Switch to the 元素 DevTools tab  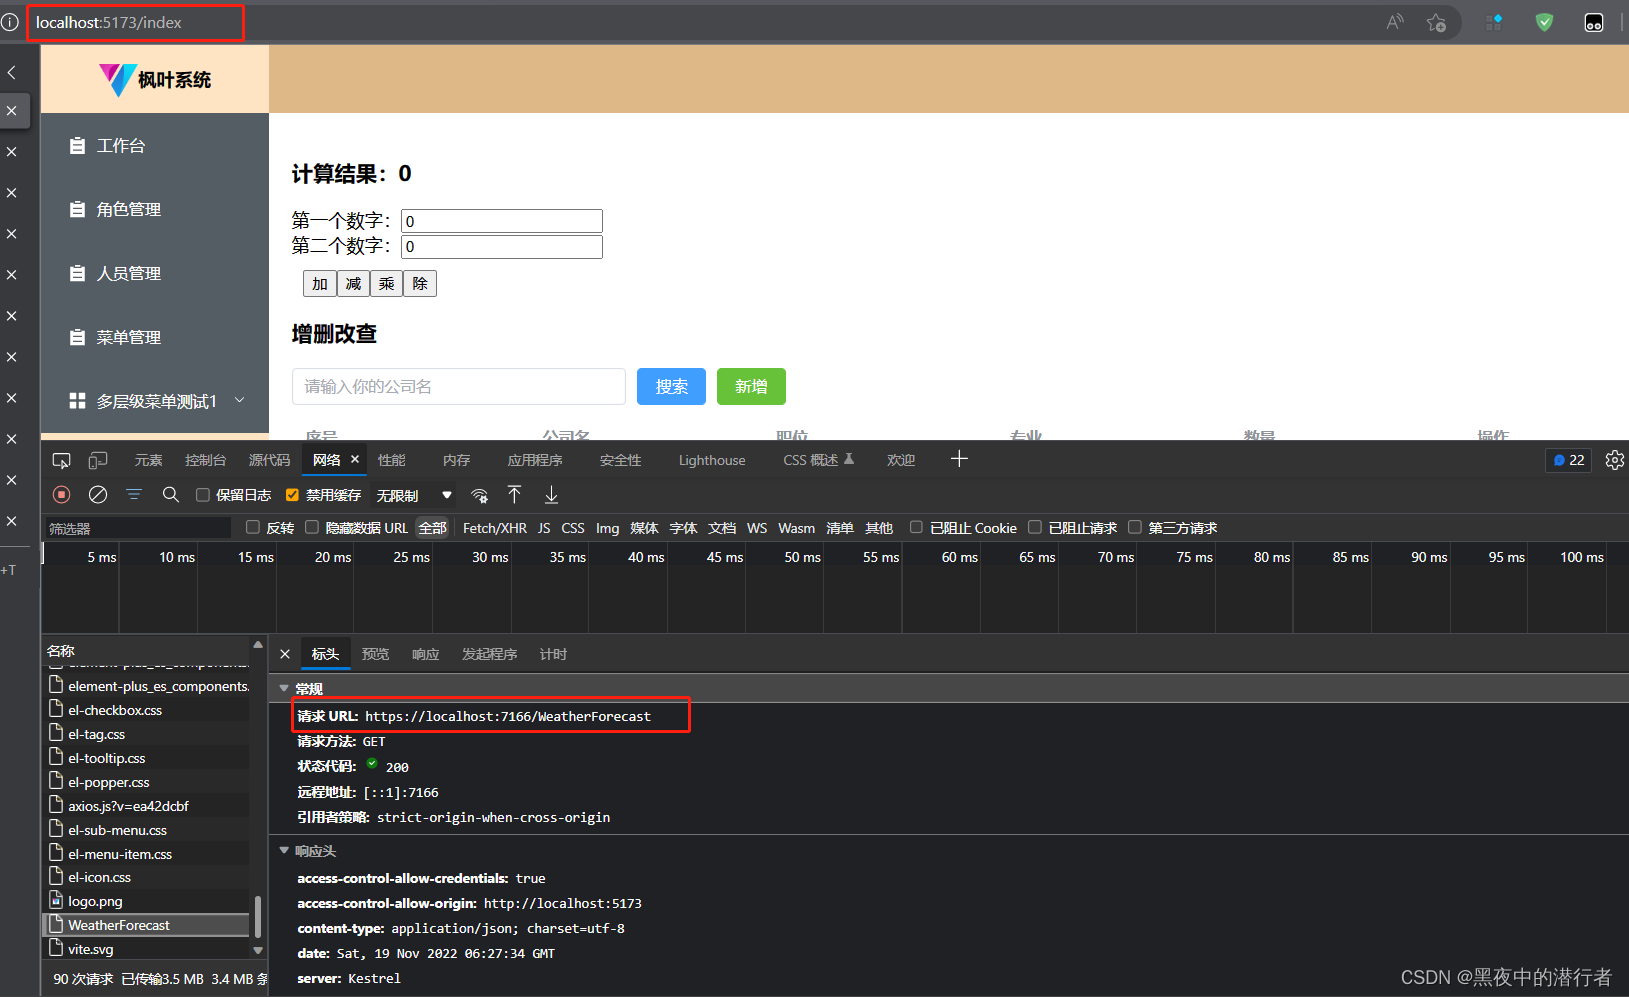pos(148,460)
